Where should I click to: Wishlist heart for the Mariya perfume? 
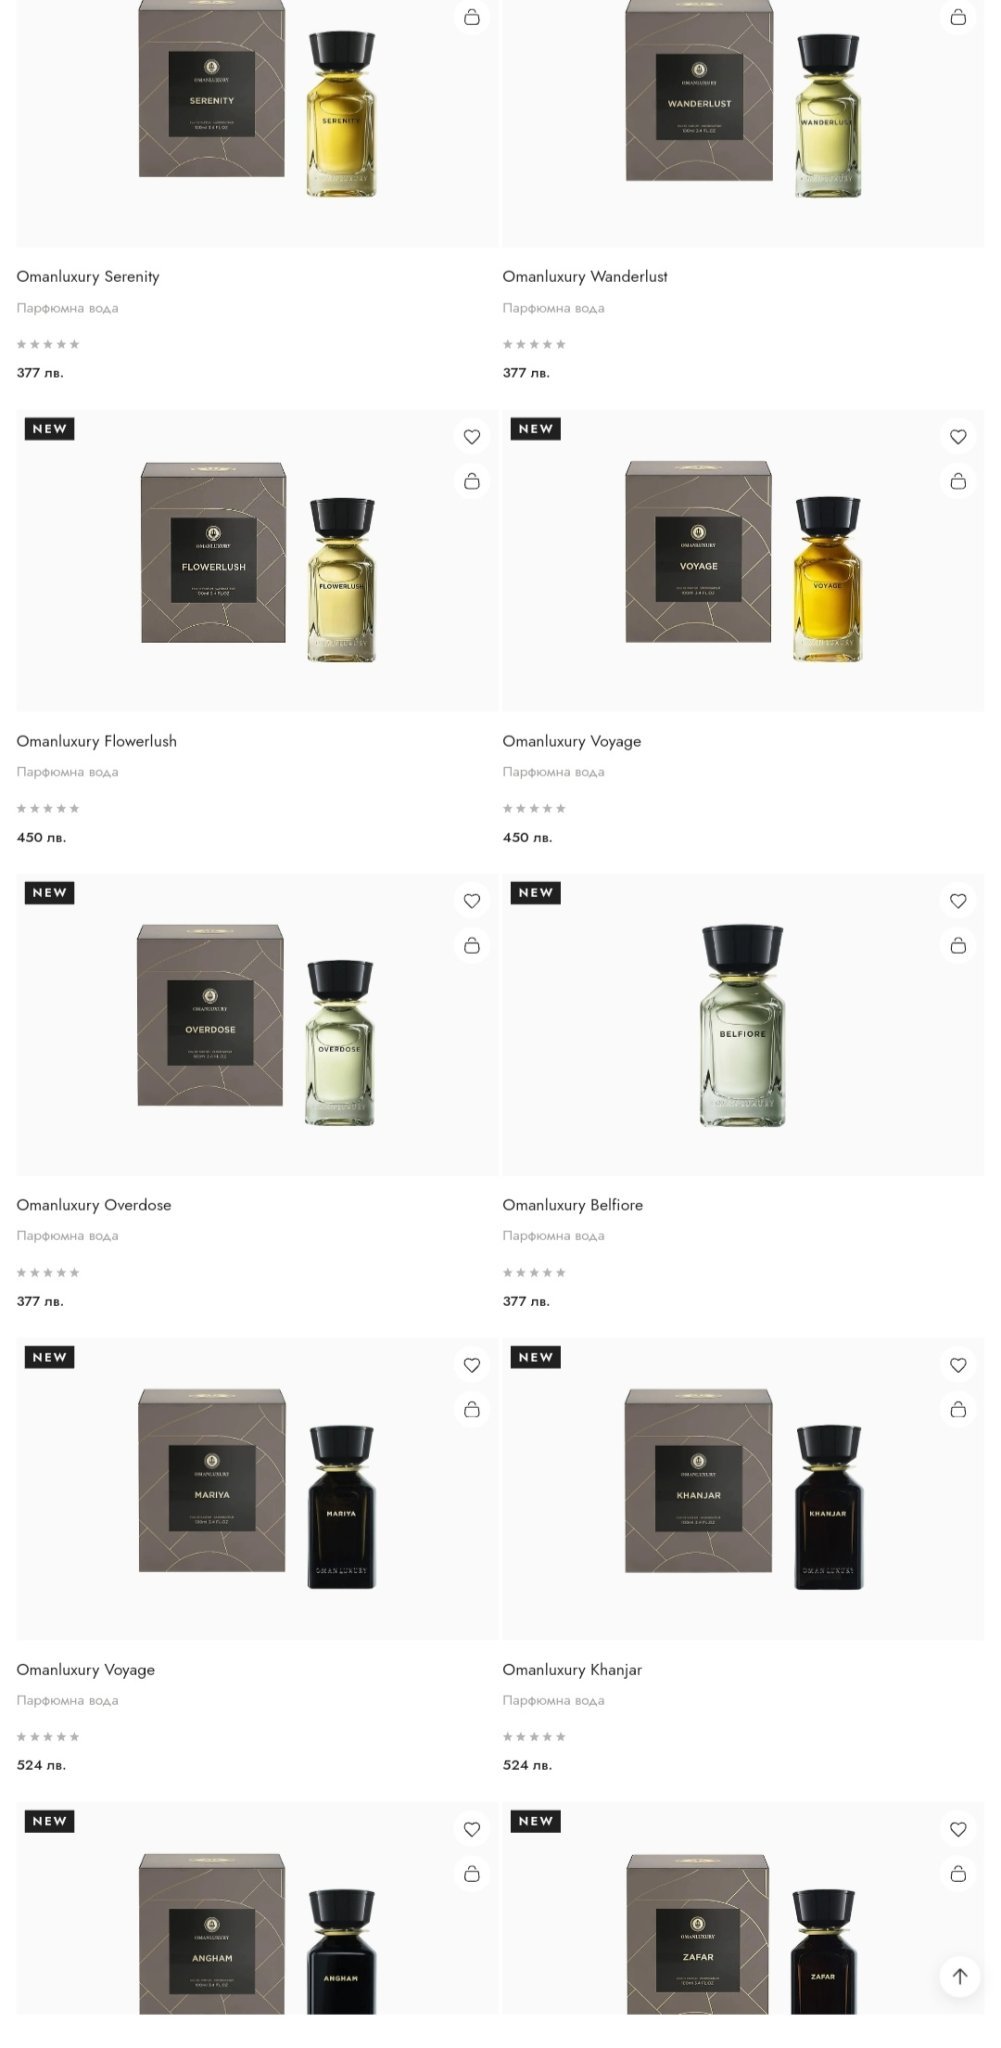472,1365
